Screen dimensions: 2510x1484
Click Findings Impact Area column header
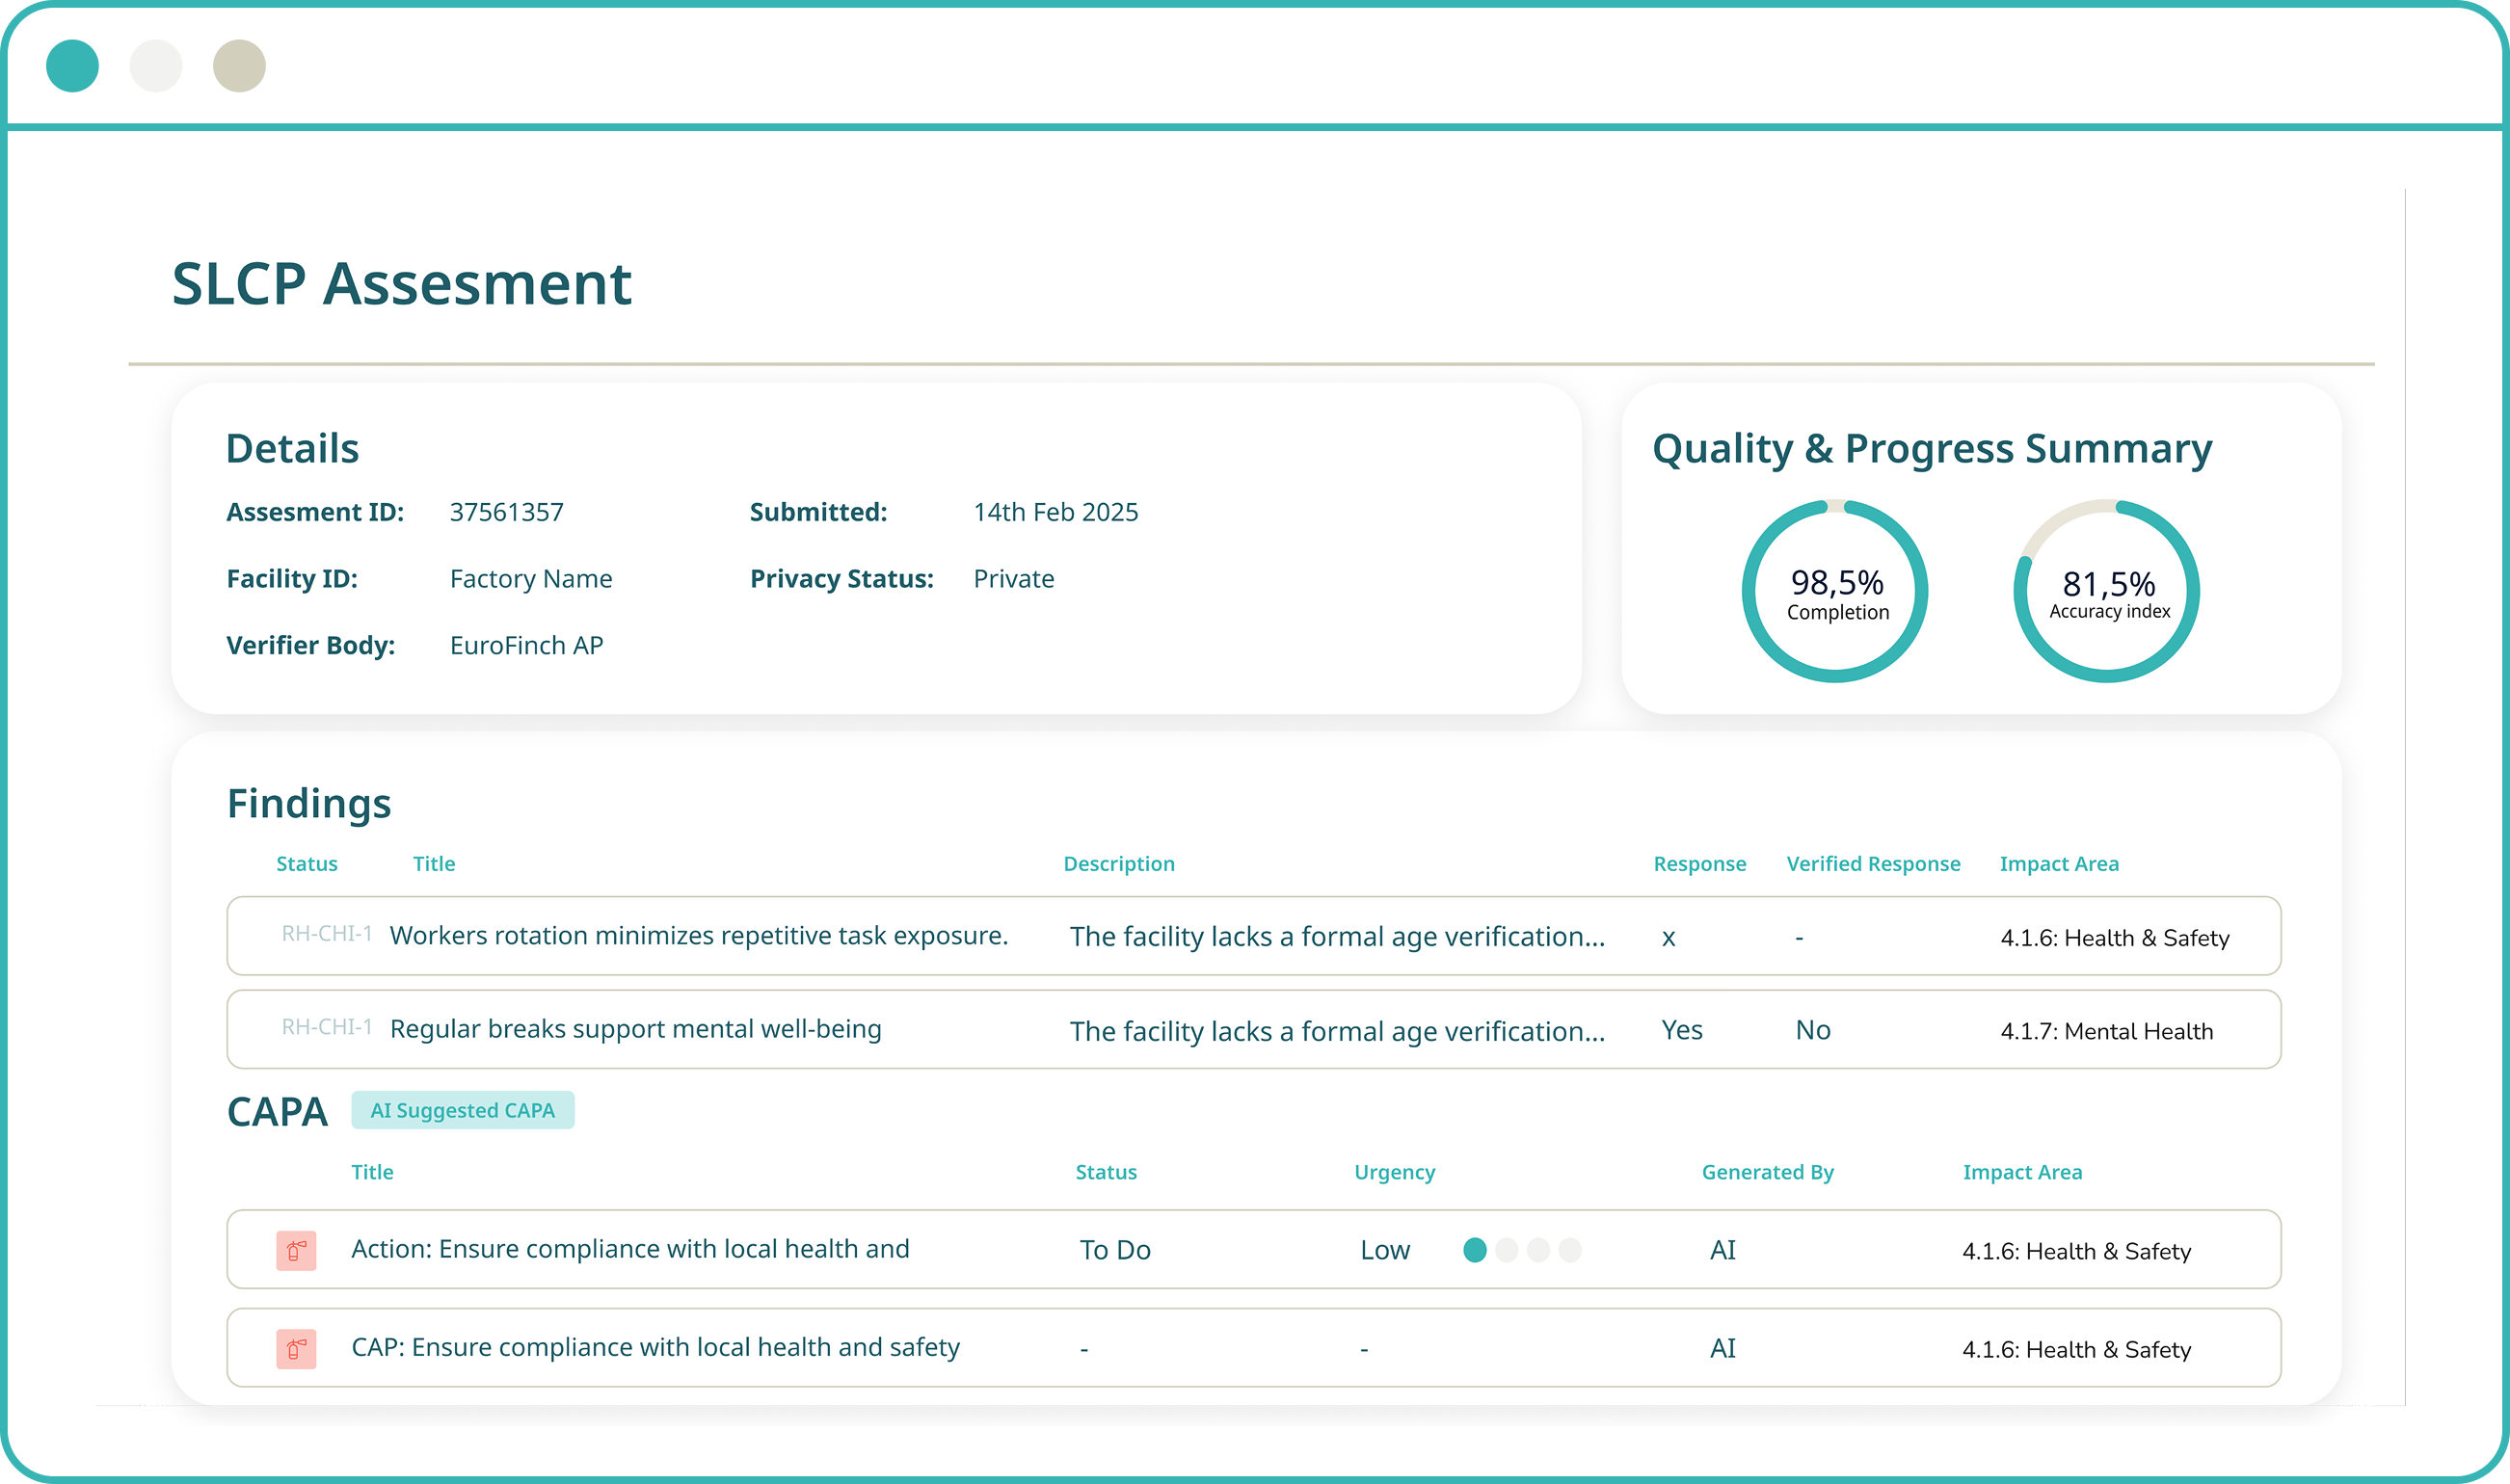click(2059, 864)
